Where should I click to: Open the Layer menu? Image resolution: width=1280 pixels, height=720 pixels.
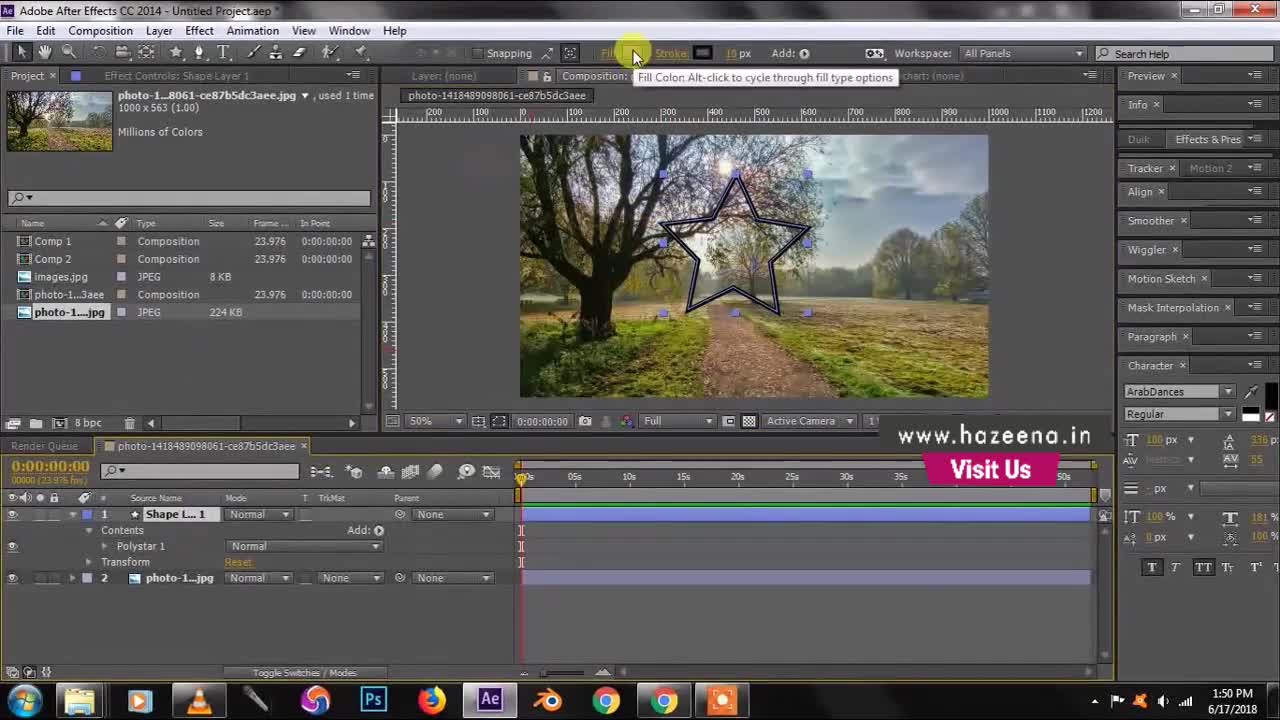click(159, 31)
